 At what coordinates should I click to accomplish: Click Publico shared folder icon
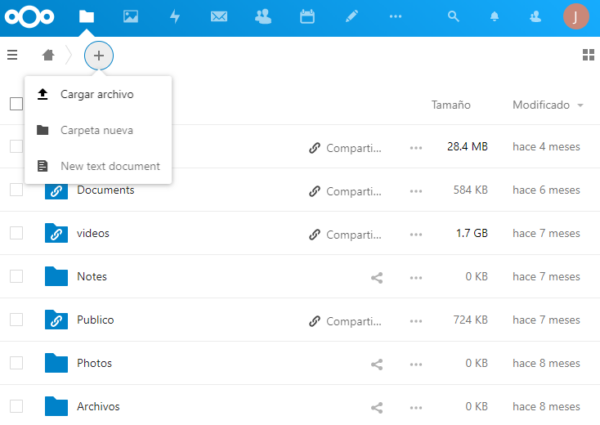tap(56, 319)
